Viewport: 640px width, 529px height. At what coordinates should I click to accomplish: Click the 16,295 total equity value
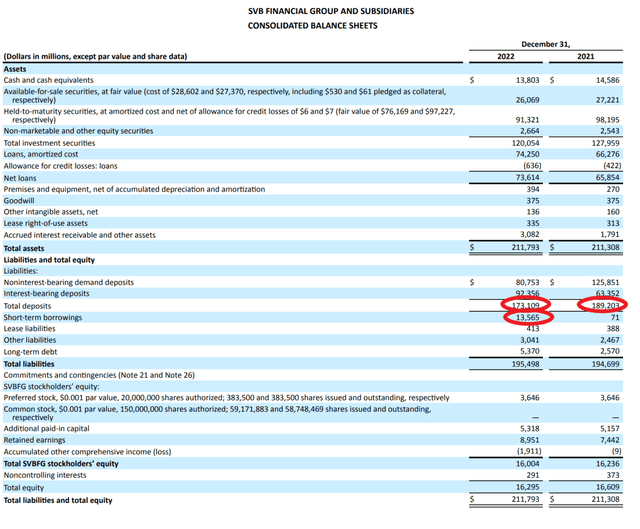pos(527,487)
